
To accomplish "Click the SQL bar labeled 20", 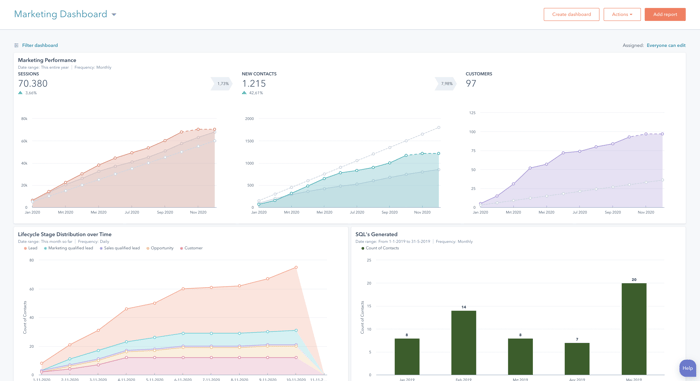I will coord(634,329).
